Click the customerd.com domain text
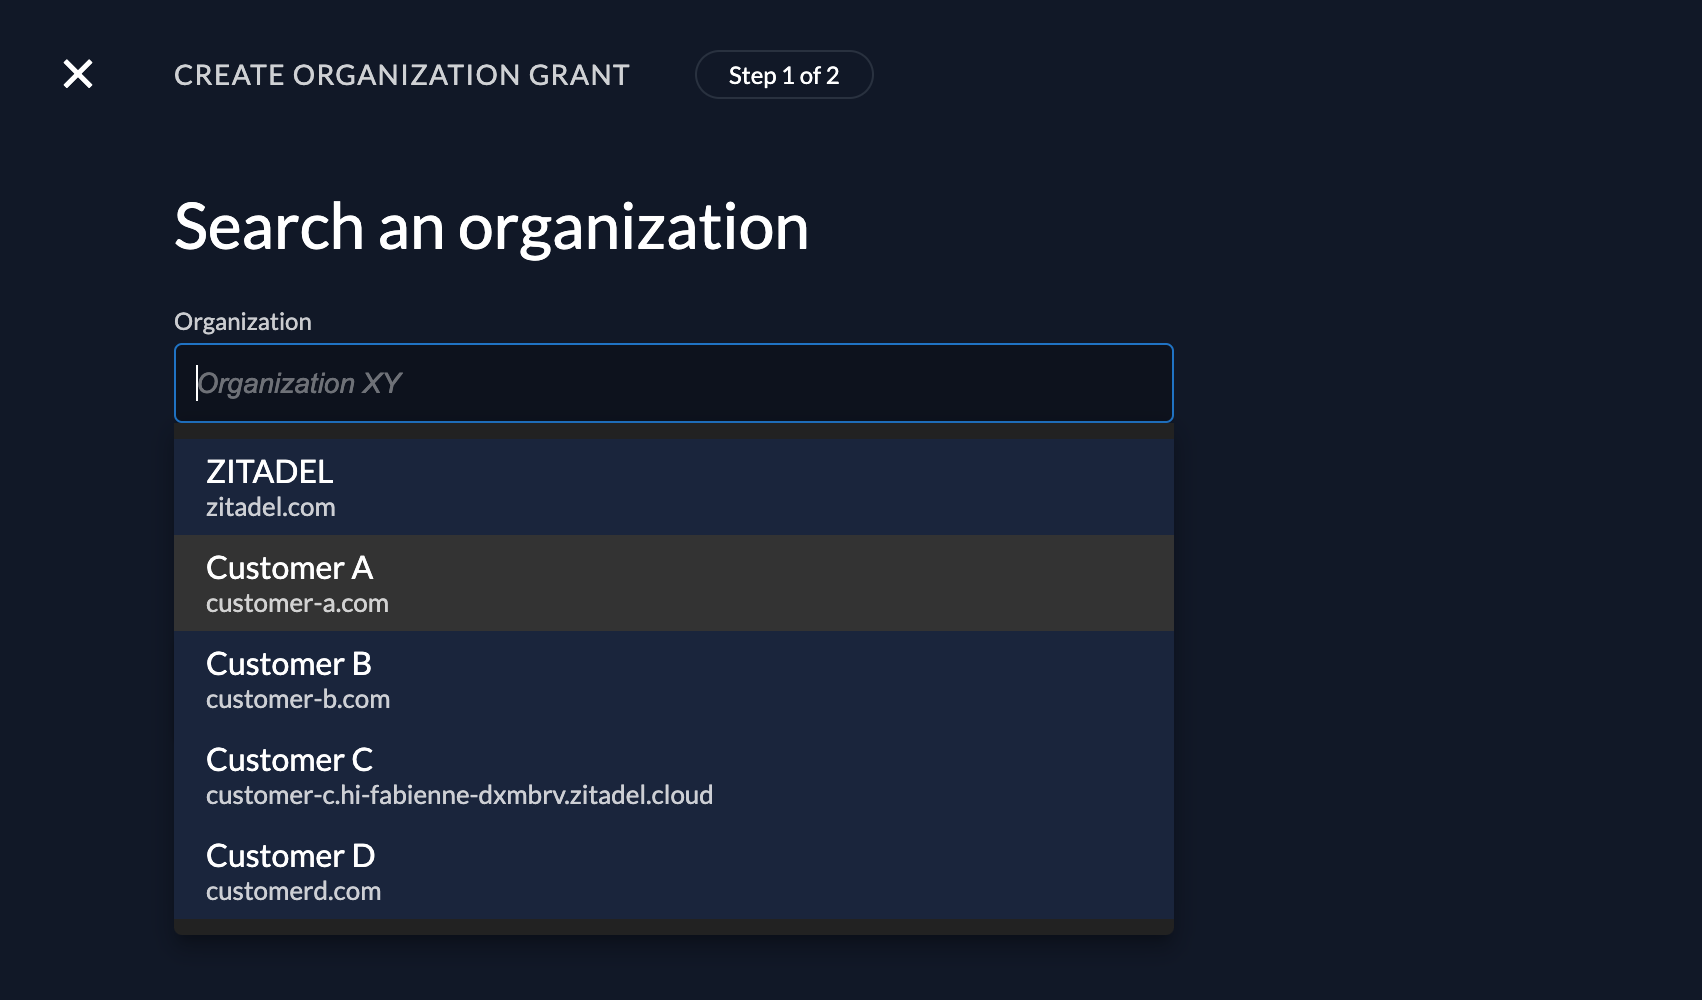Screen dimensions: 1702x1000 pyautogui.click(x=293, y=890)
